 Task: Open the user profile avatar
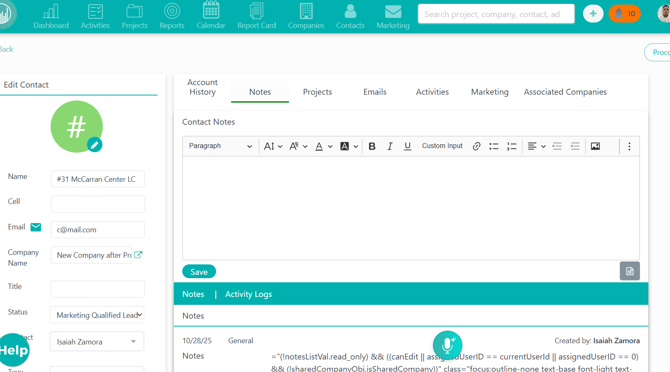664,14
